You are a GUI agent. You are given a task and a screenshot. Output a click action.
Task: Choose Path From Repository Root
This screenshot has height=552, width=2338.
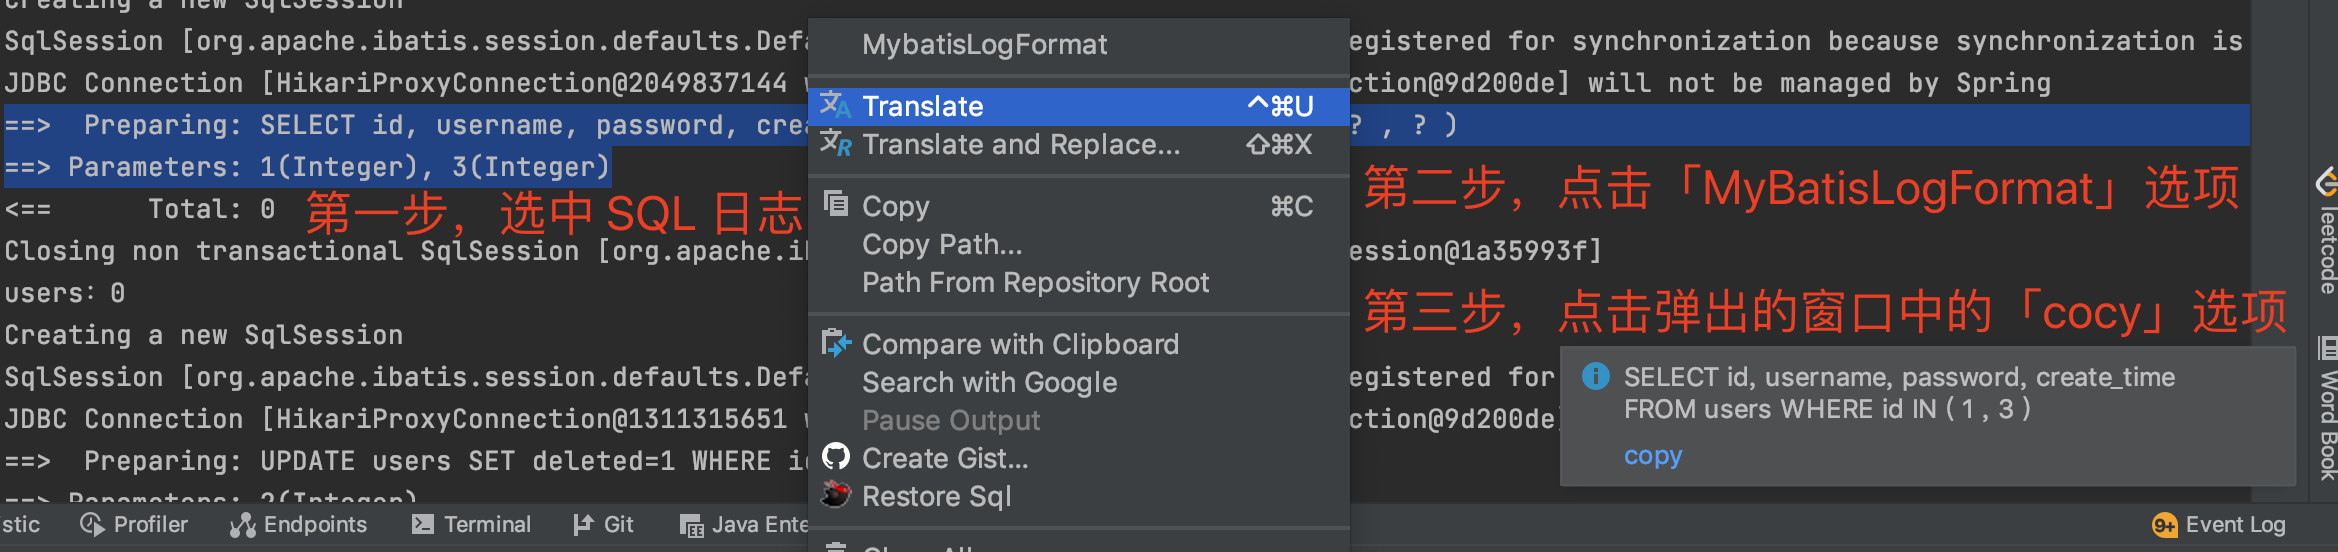[1035, 282]
